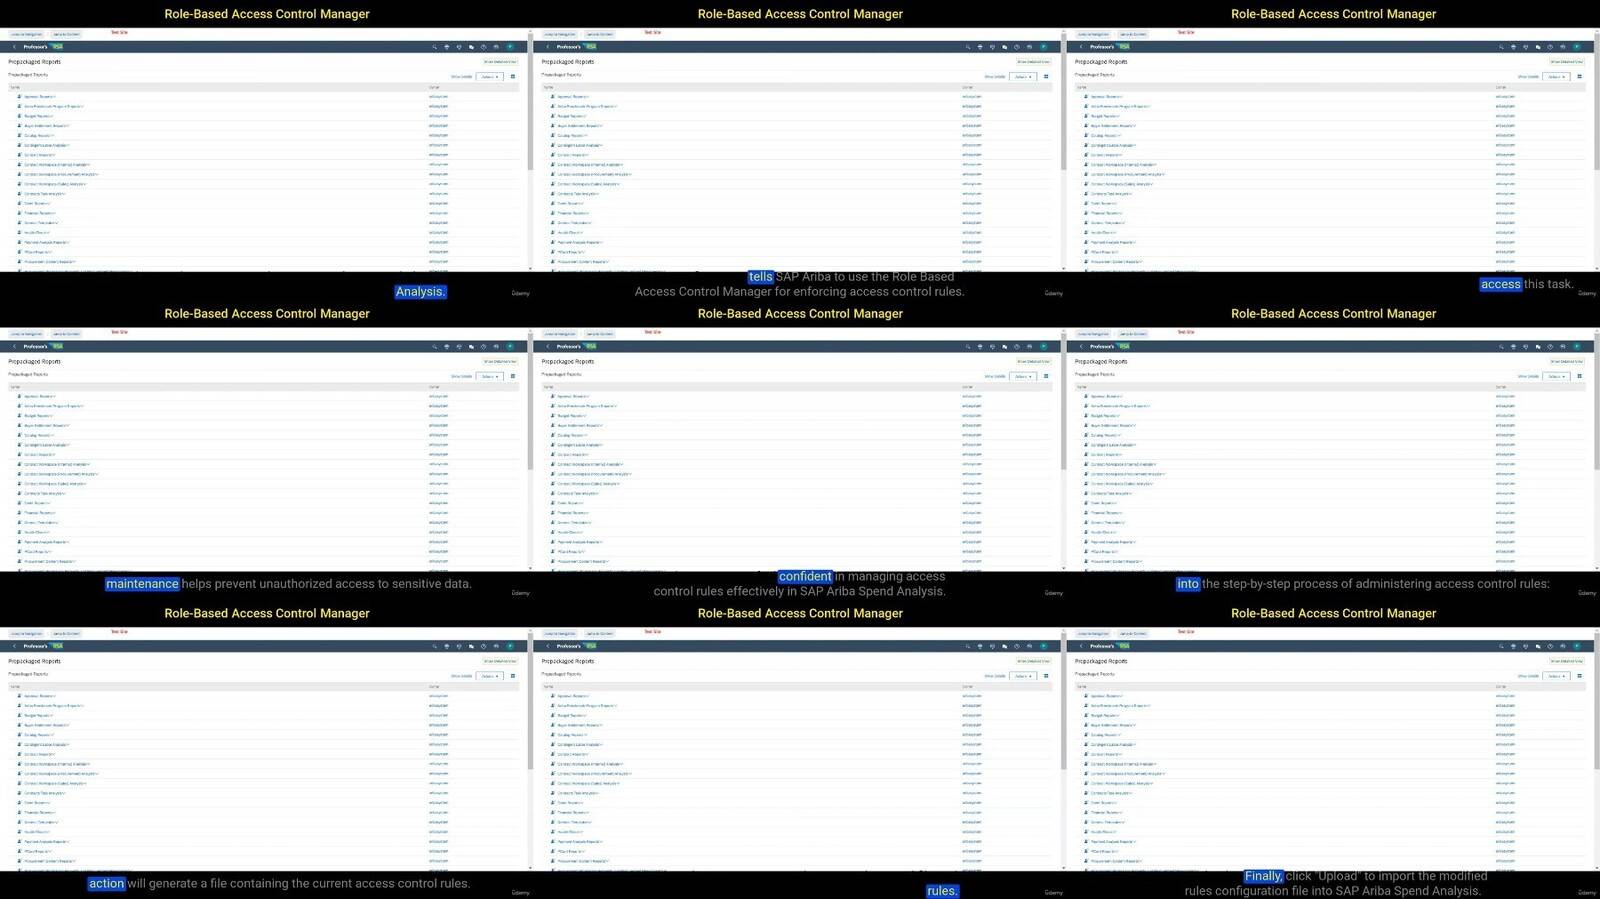Click search icon in the 'Analysis.' caption frame

(x=434, y=47)
